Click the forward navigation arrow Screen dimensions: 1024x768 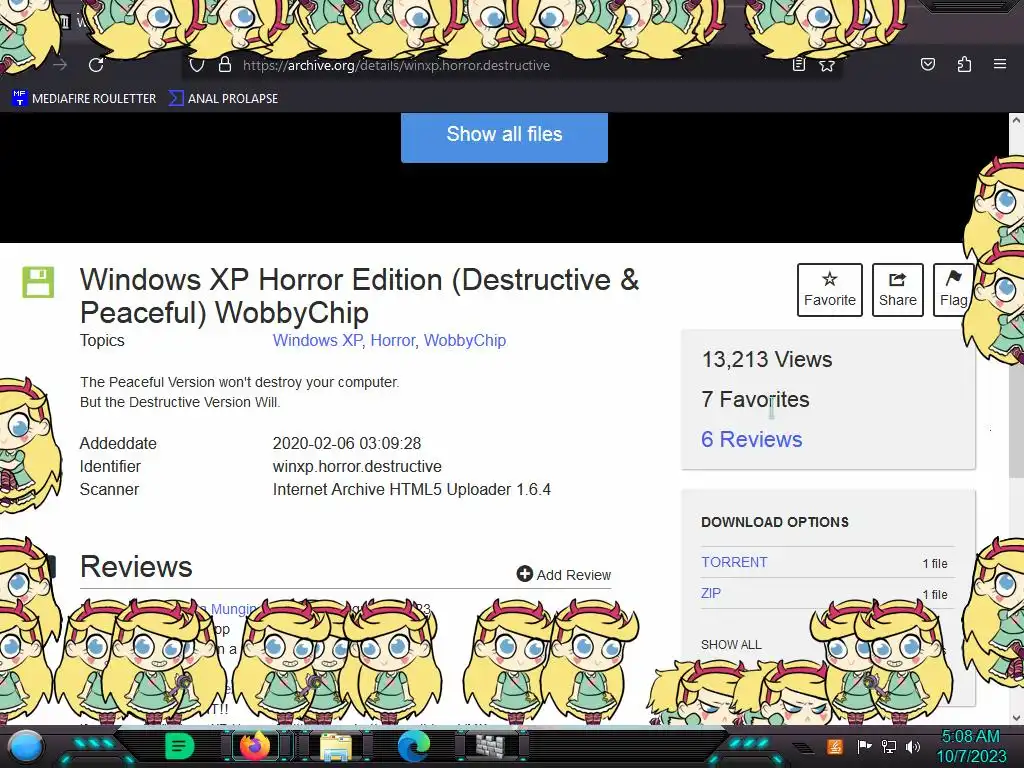[60, 65]
